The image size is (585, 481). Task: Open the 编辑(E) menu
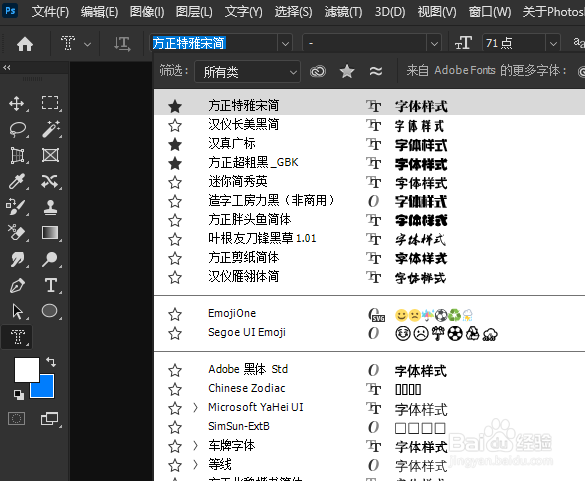99,12
